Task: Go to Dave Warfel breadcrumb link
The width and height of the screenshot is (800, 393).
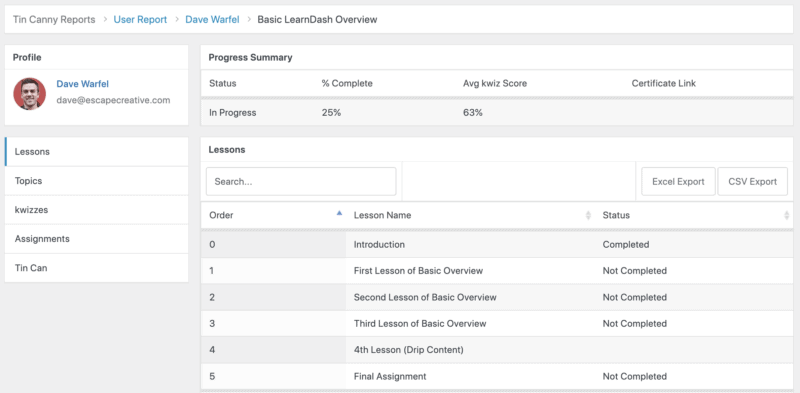Action: (x=212, y=19)
